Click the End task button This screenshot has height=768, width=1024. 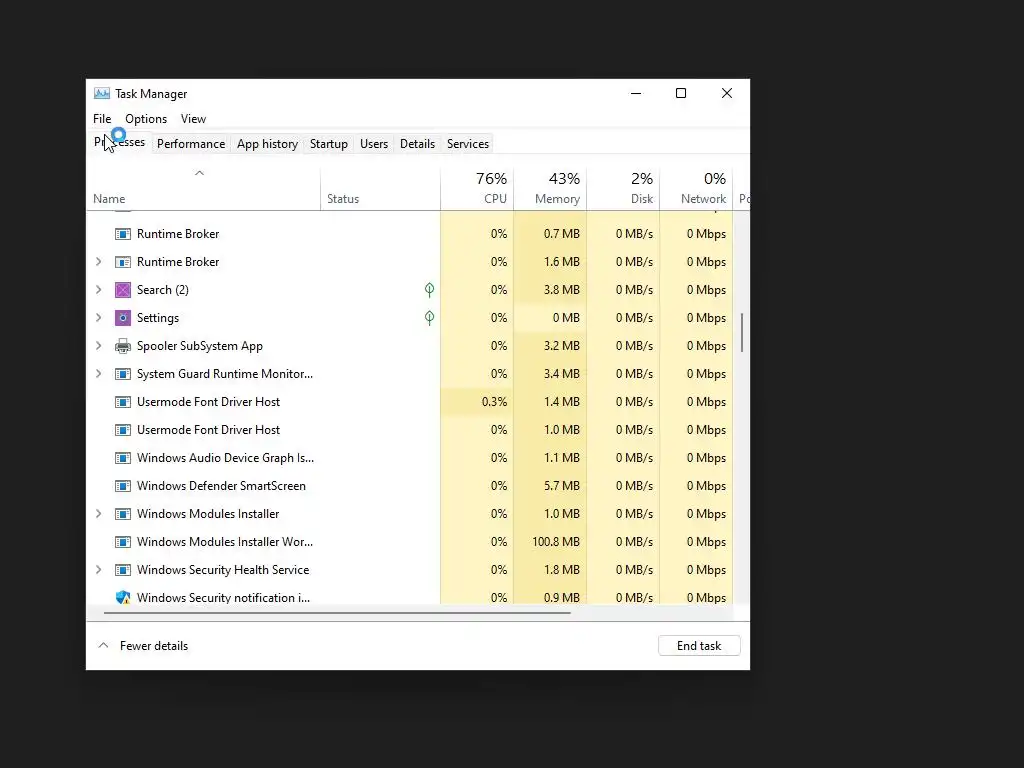click(699, 646)
